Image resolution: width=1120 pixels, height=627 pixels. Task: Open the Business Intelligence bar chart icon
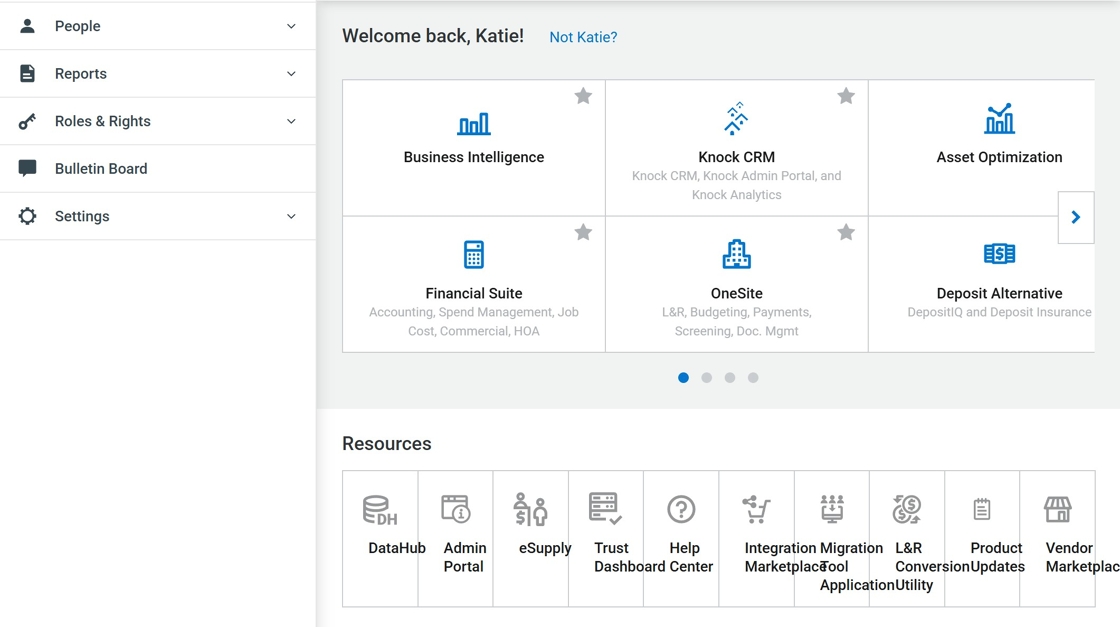[x=474, y=124]
